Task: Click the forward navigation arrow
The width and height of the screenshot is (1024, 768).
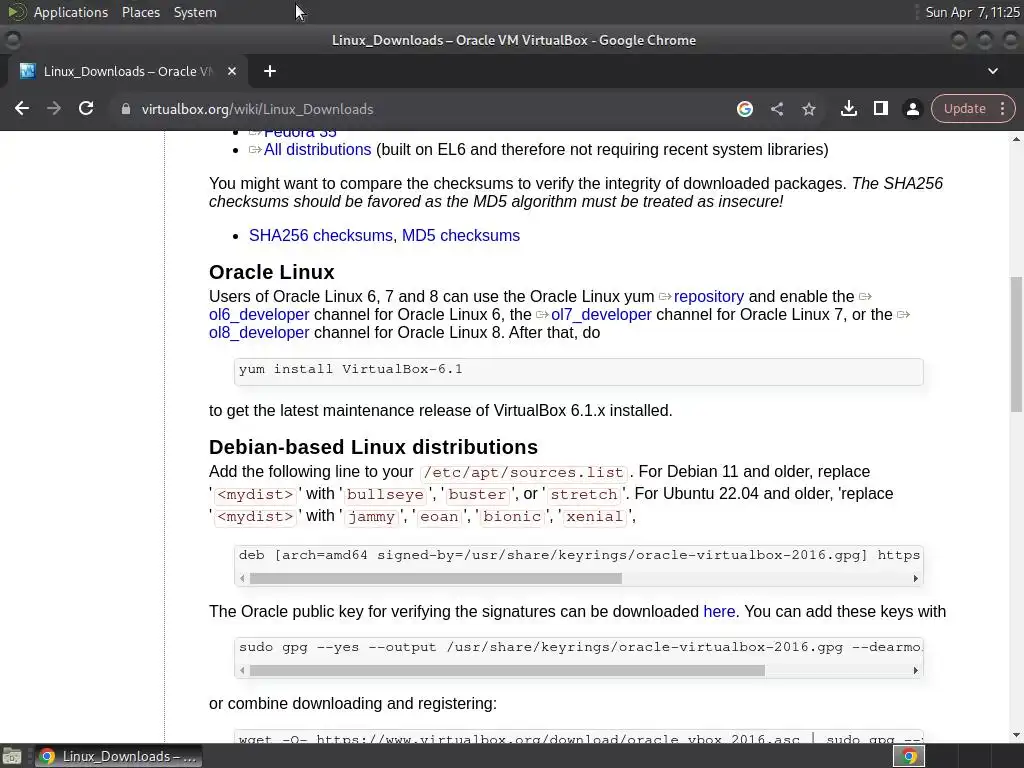Action: [54, 108]
